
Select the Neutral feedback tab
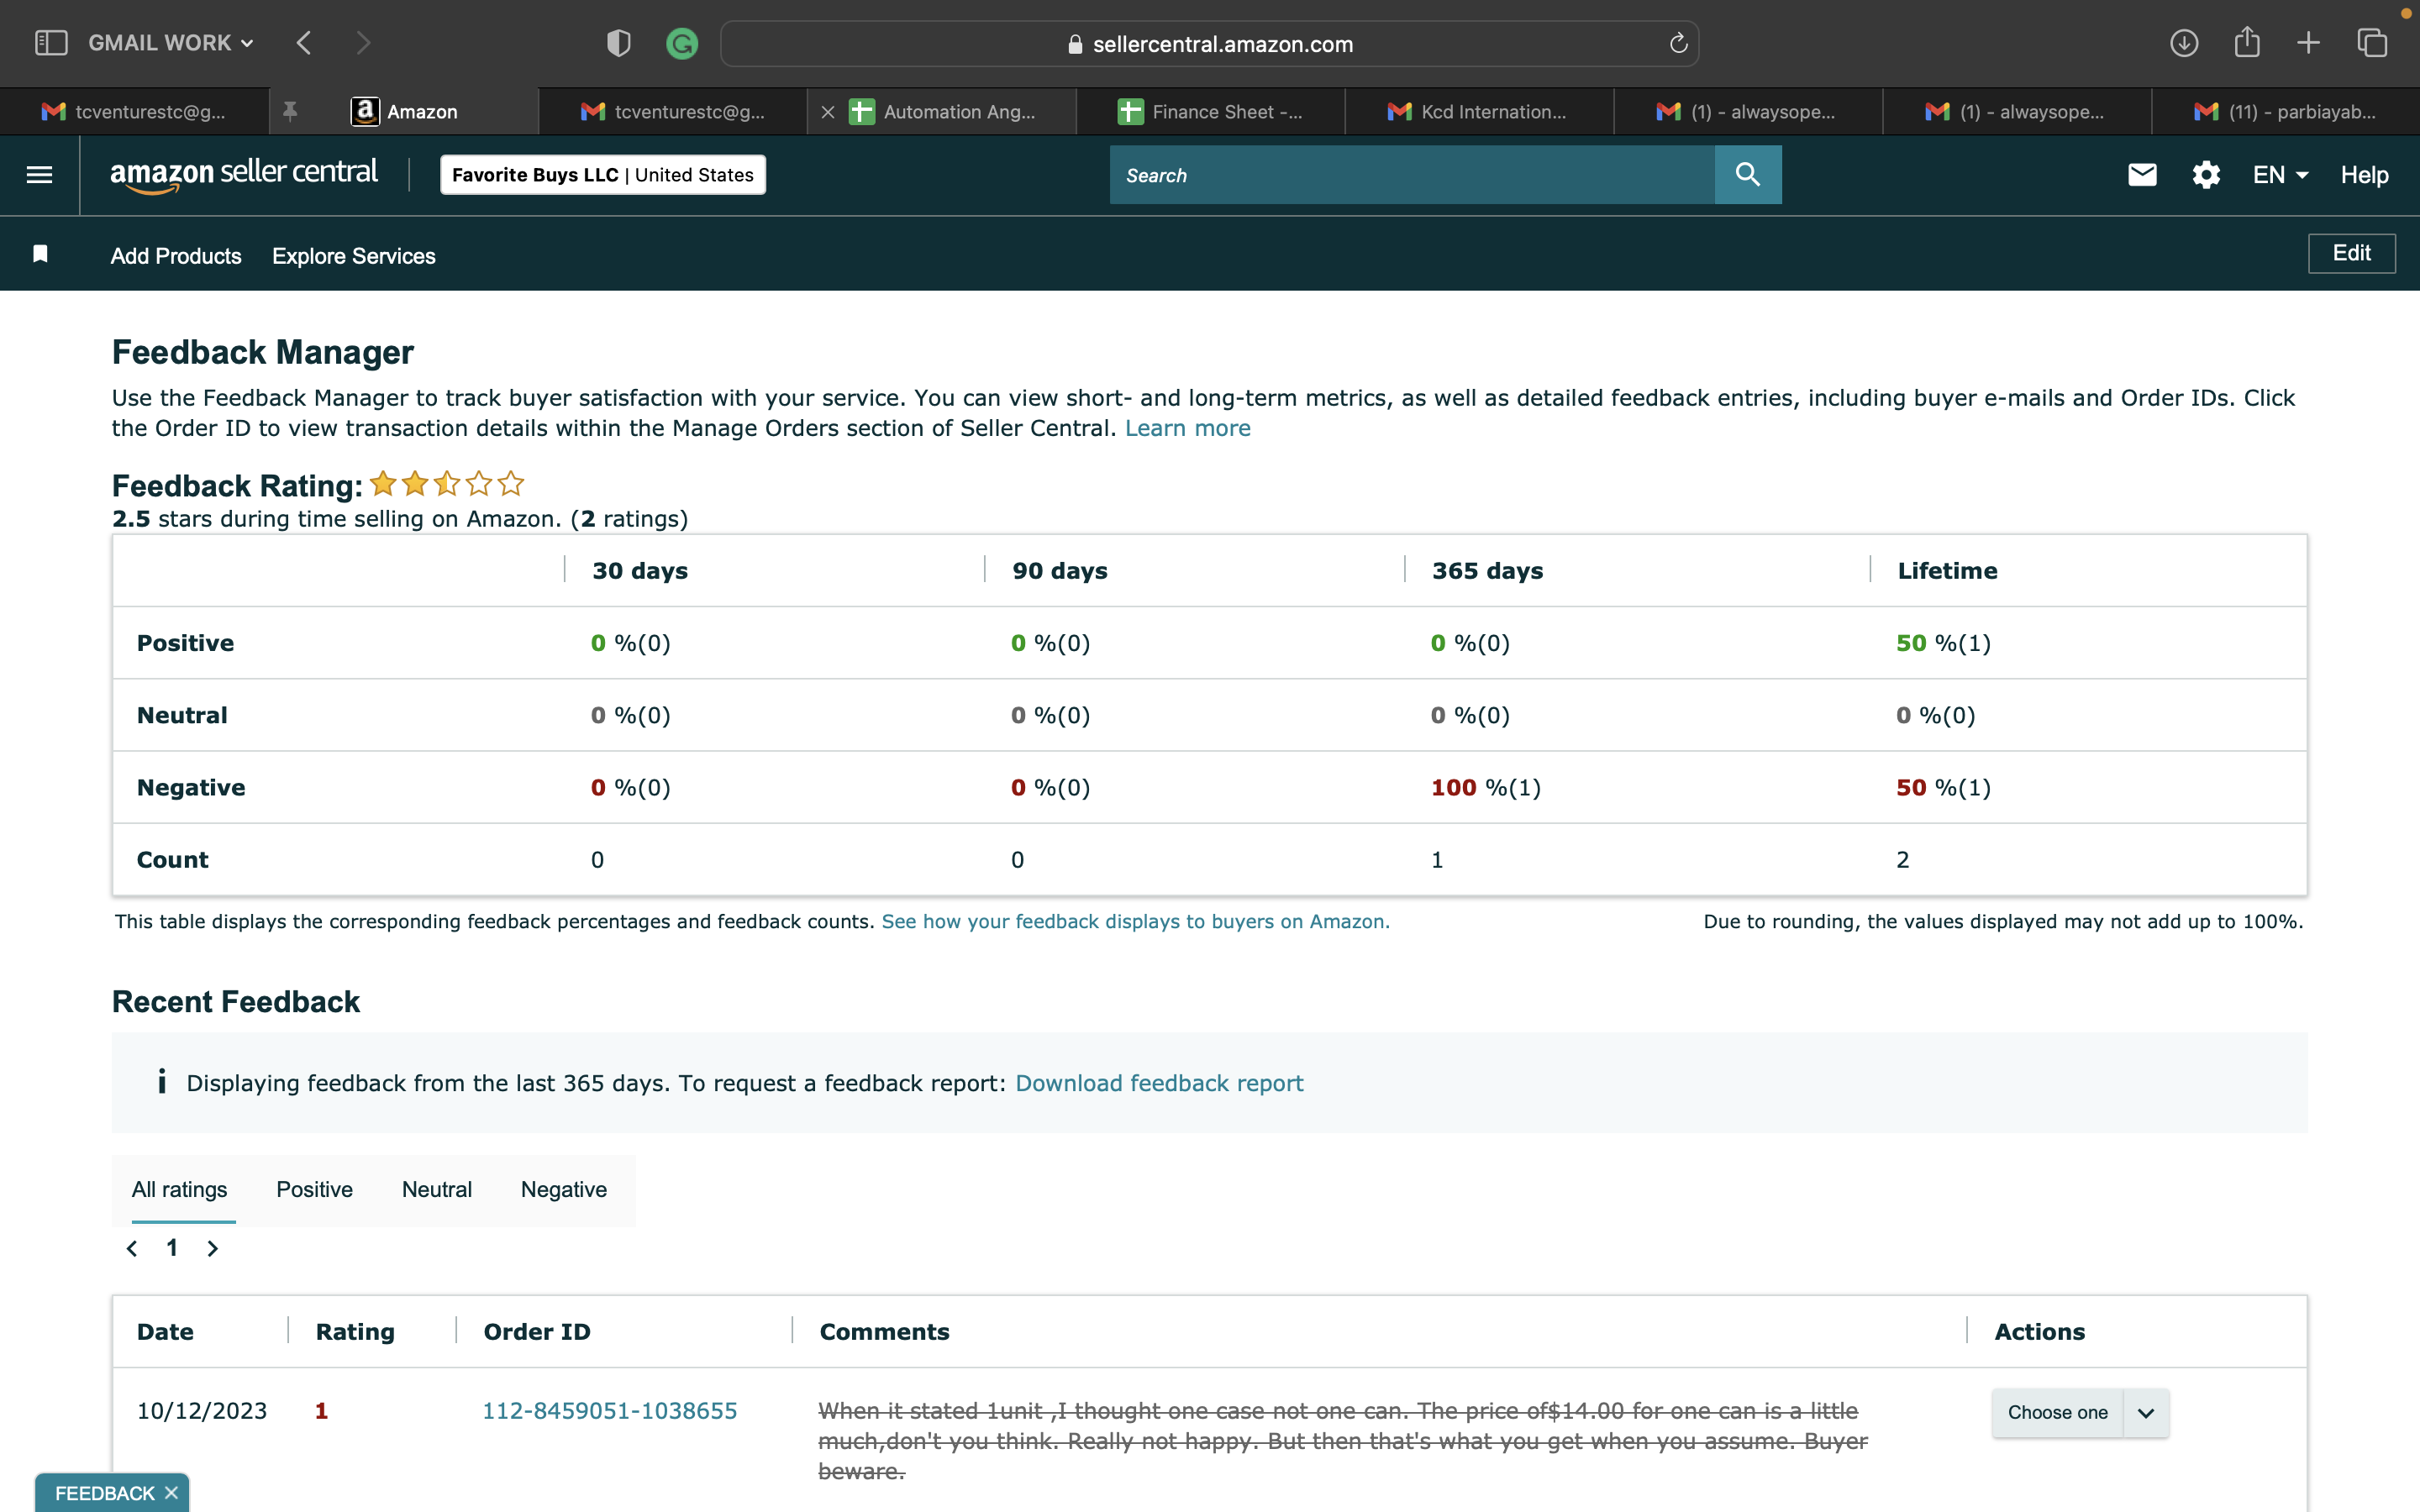(437, 1189)
